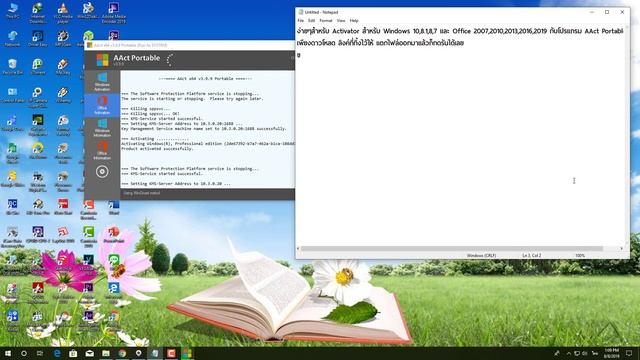This screenshot has width=640, height=360.
Task: Show hidden system tray icons
Action: (568, 353)
